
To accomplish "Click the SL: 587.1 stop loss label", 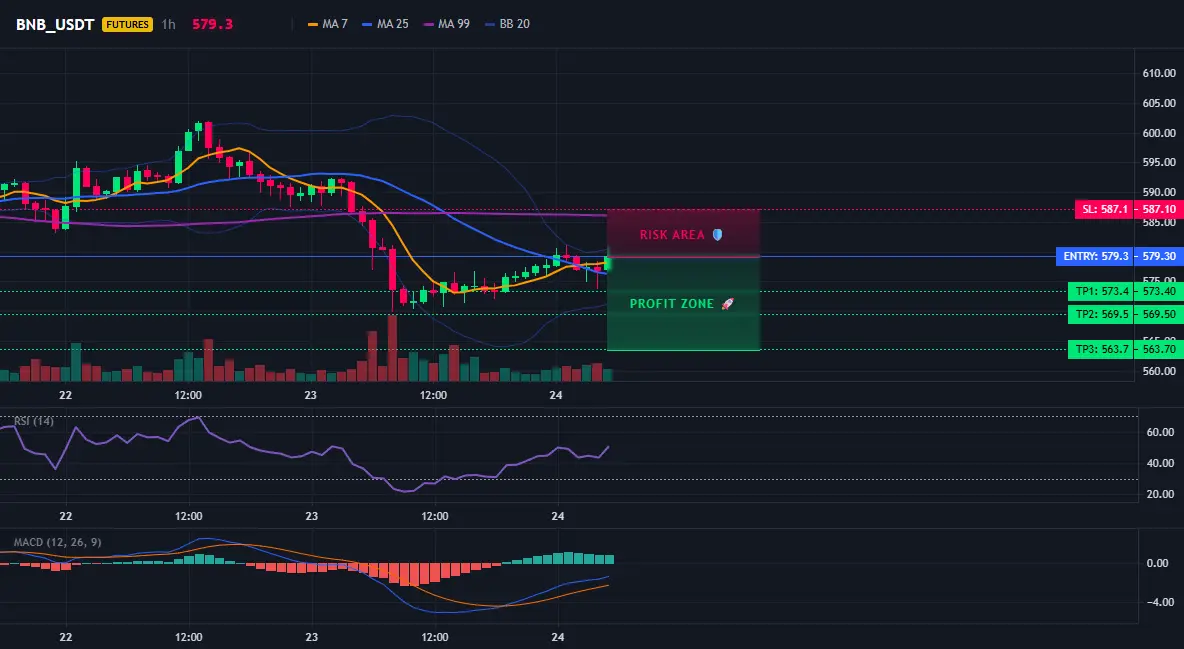I will point(1105,209).
